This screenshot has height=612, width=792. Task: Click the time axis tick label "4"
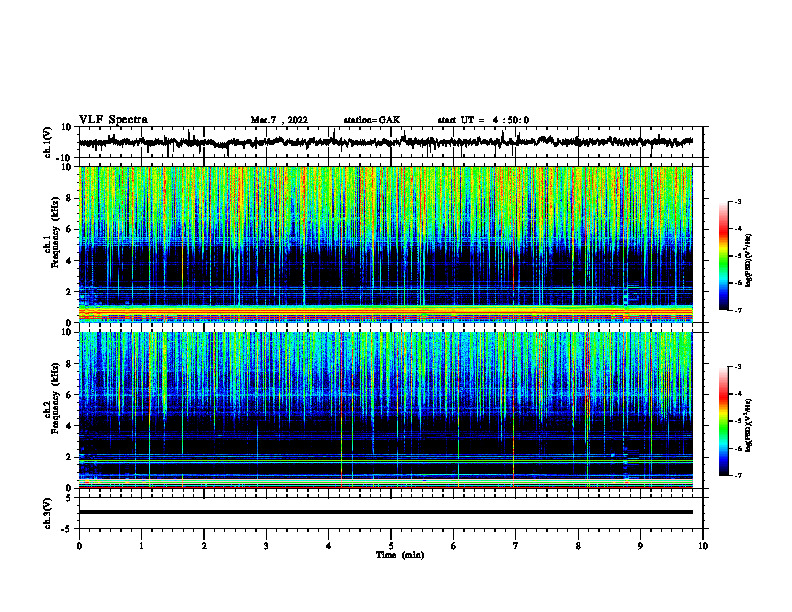click(x=329, y=546)
